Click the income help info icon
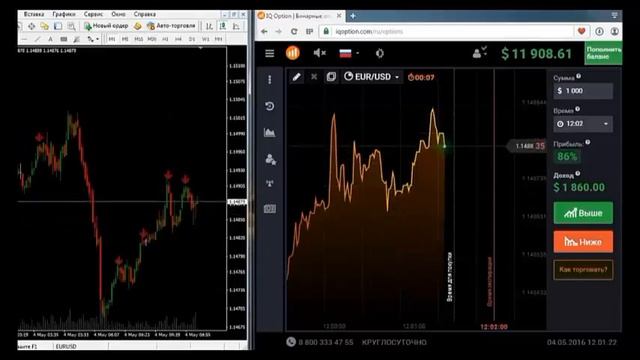This screenshot has width=640, height=360. tap(578, 174)
